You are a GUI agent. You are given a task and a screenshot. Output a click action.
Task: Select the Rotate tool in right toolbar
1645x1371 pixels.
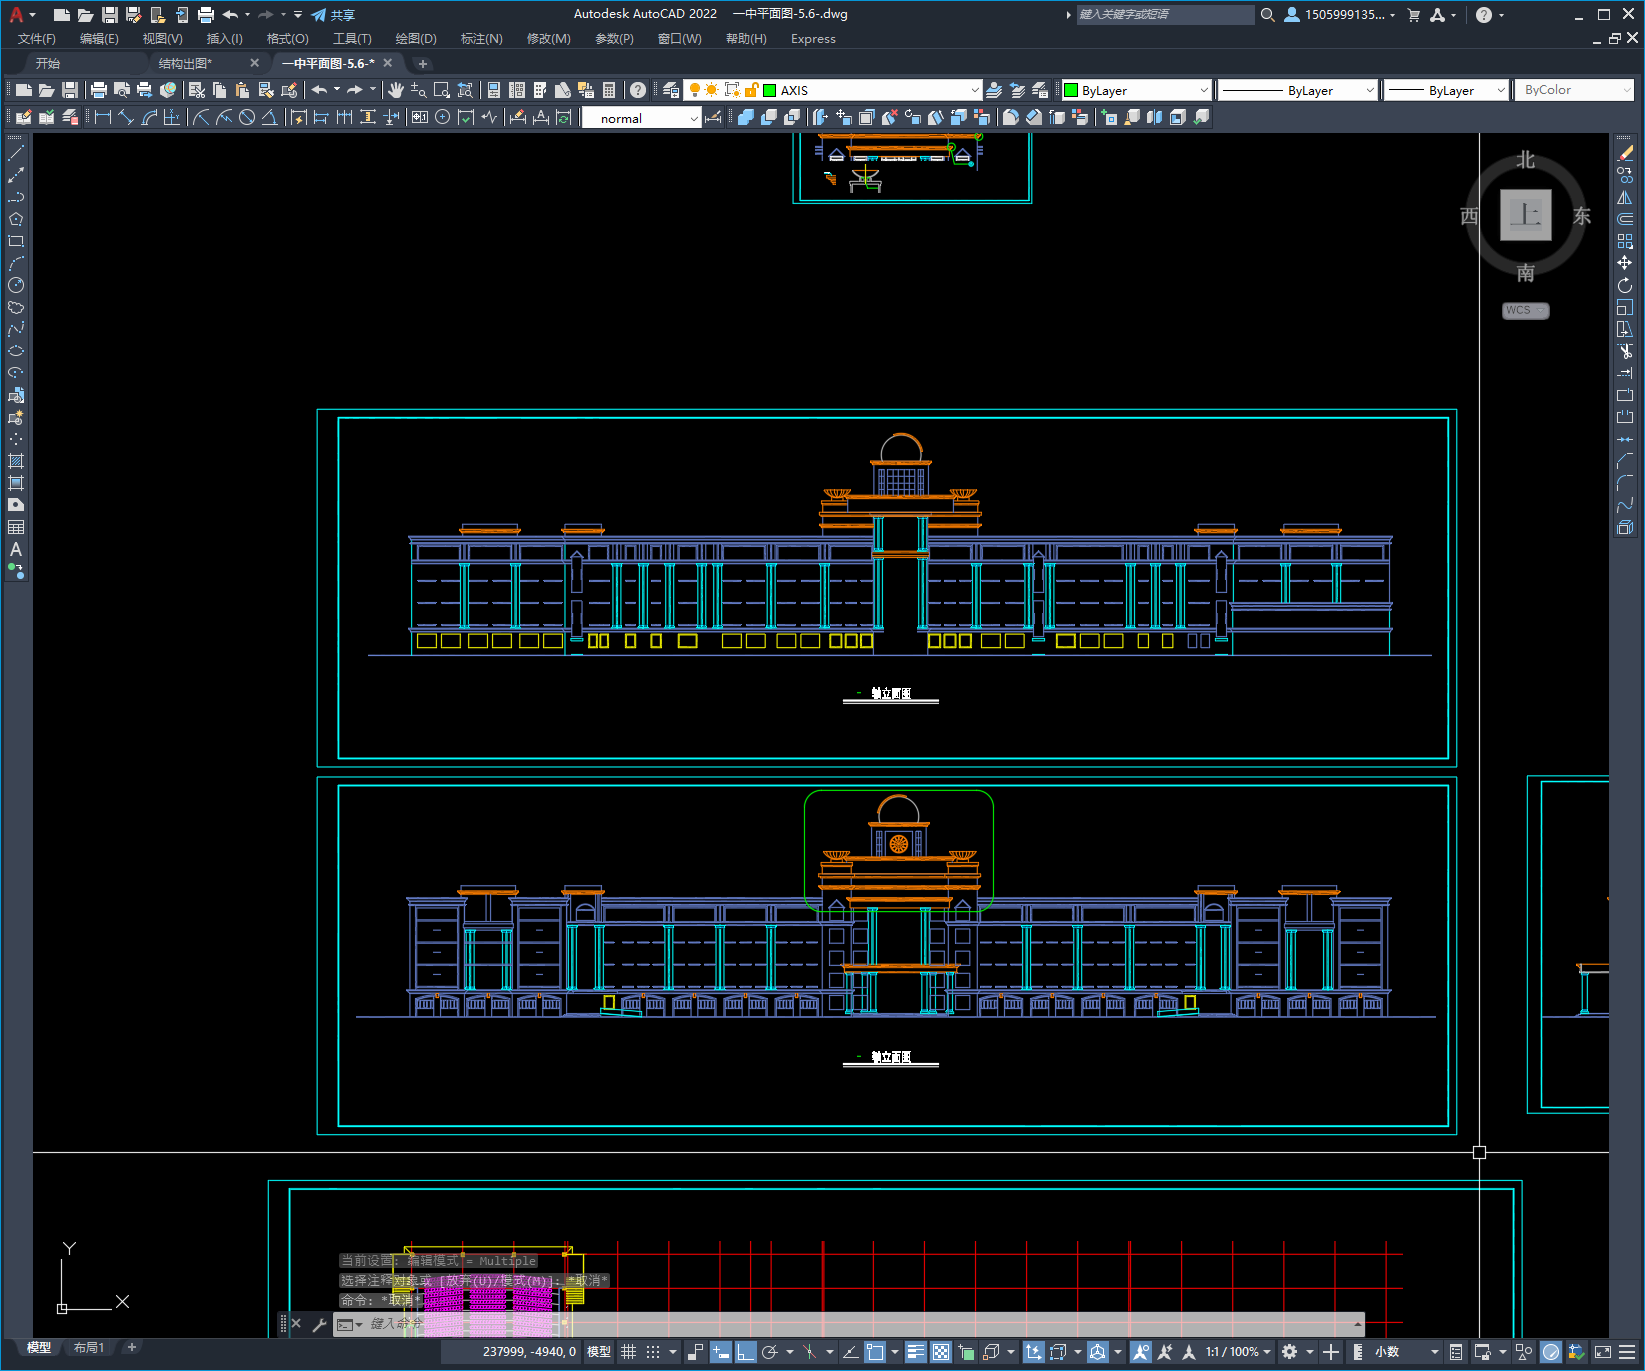pos(1625,285)
